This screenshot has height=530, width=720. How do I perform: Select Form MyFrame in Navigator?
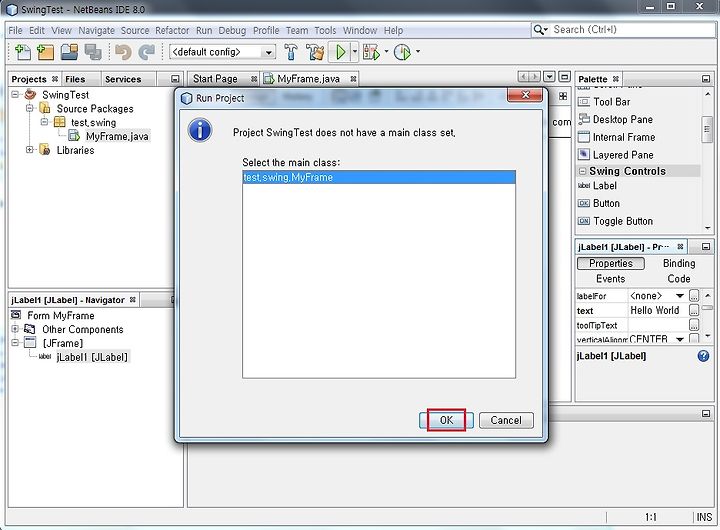pos(61,316)
